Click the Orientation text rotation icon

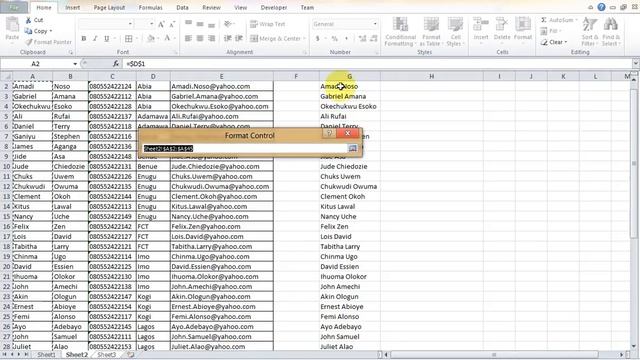pyautogui.click(x=228, y=24)
